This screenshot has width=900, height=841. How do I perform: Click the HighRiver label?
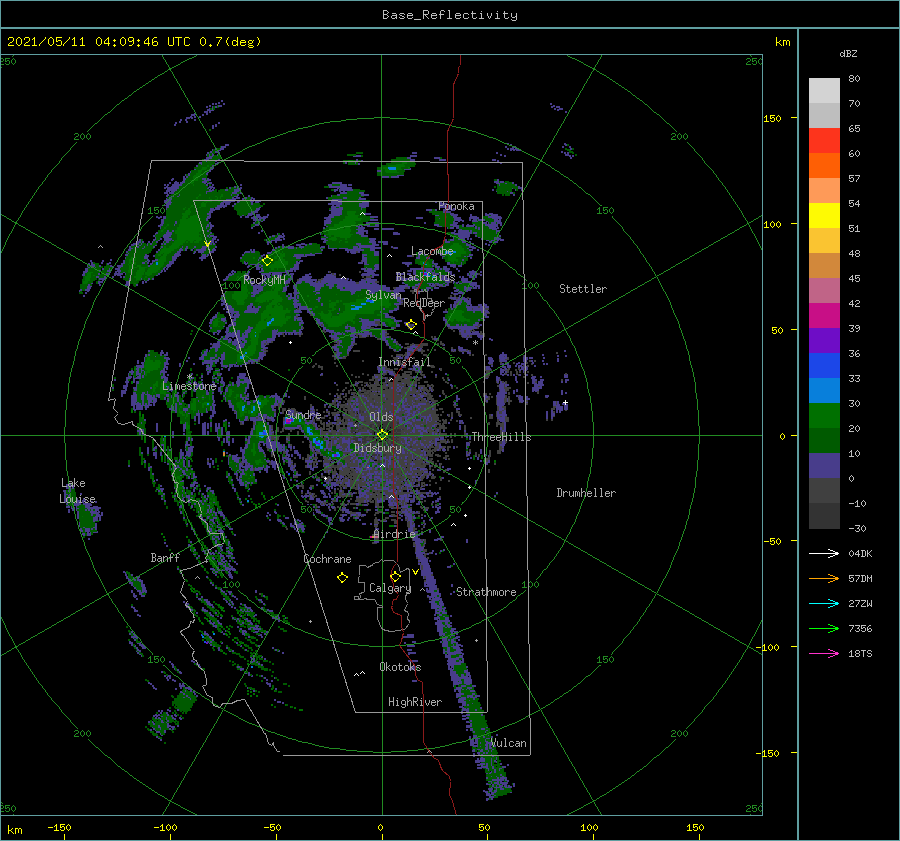click(x=415, y=702)
